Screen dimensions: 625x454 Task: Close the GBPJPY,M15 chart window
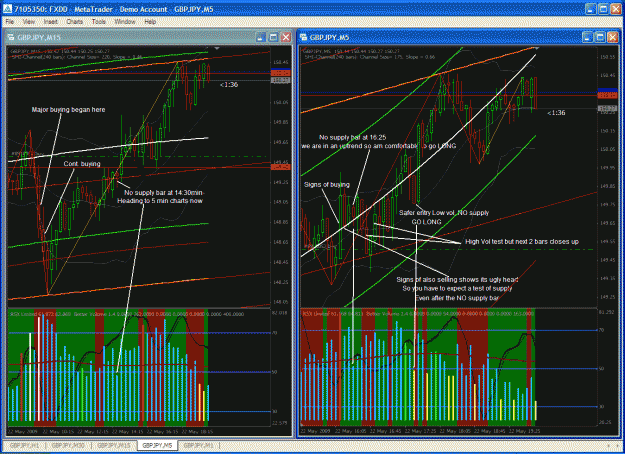pyautogui.click(x=286, y=37)
